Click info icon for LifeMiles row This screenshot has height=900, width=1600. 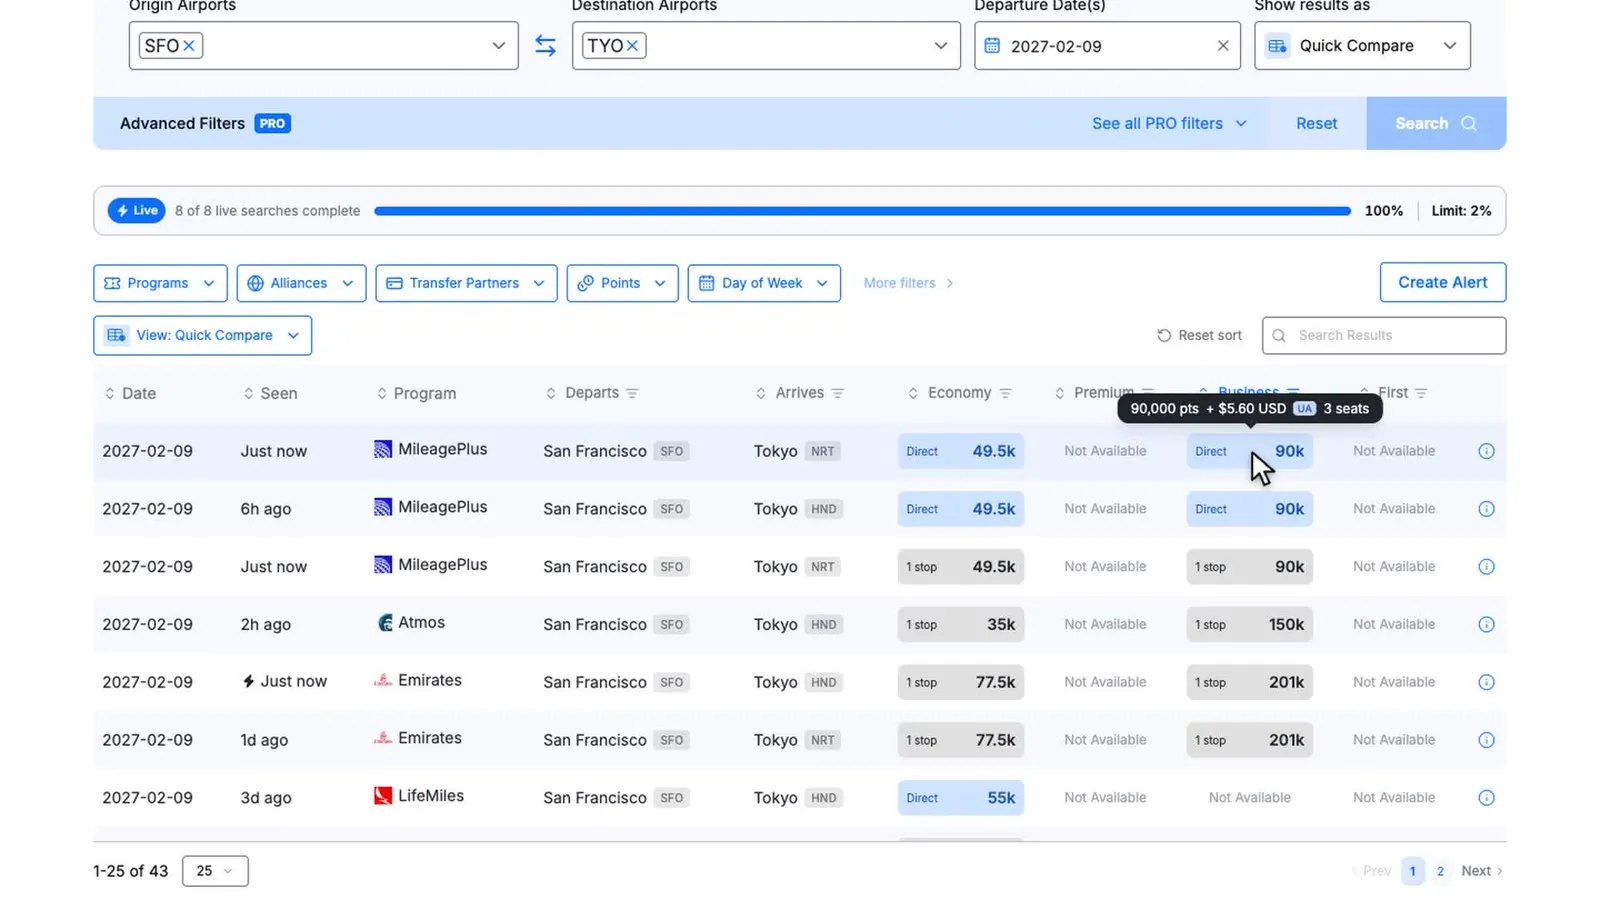pos(1486,798)
